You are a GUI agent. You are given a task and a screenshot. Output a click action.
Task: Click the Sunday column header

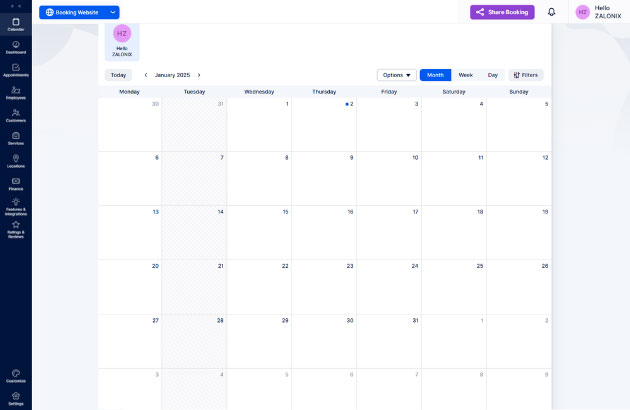point(519,92)
